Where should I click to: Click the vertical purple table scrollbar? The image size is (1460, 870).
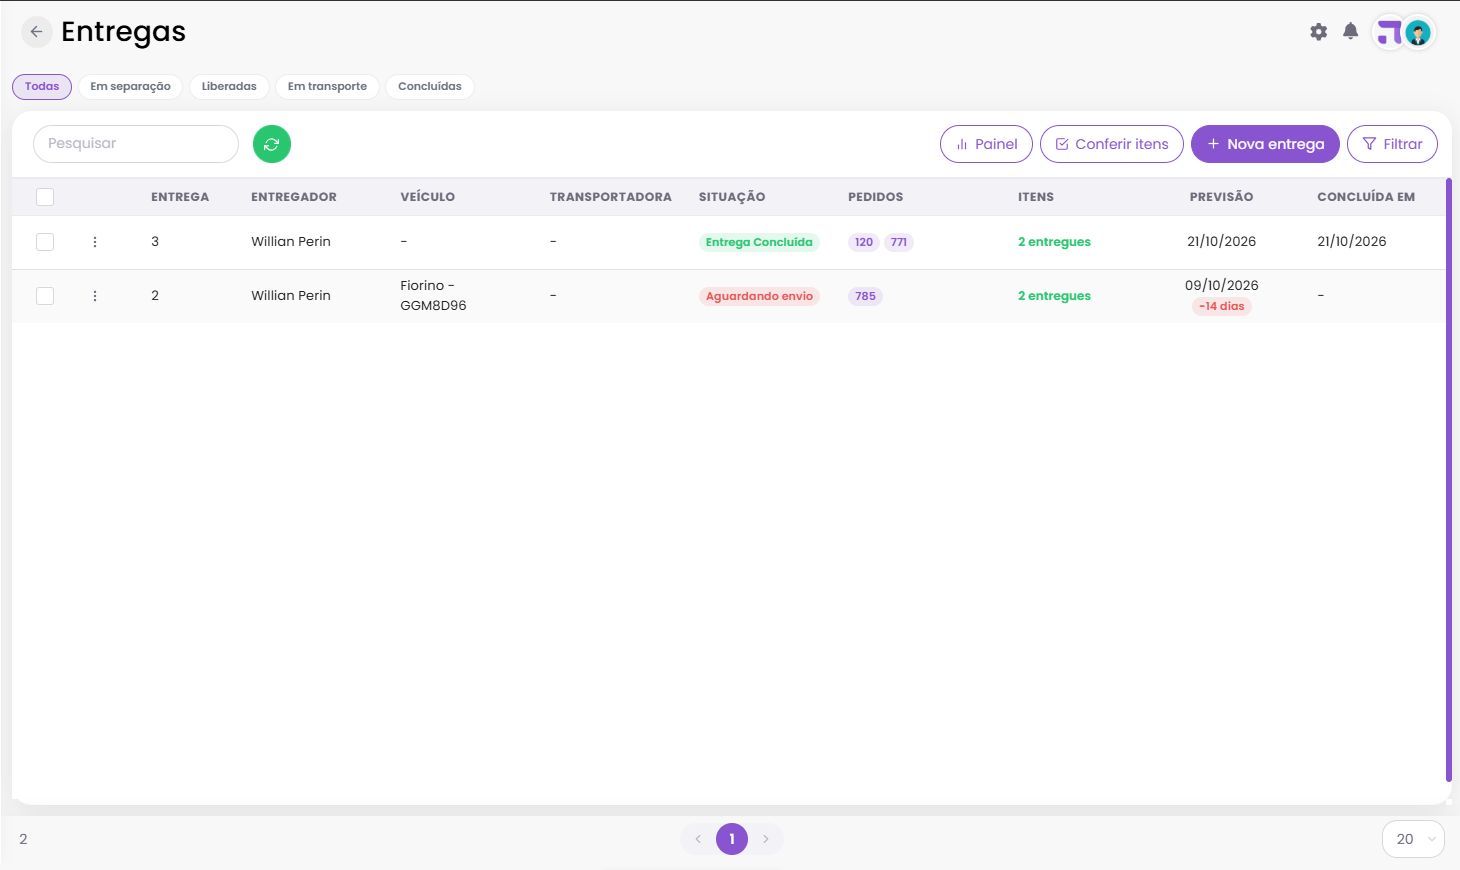pos(1449,480)
